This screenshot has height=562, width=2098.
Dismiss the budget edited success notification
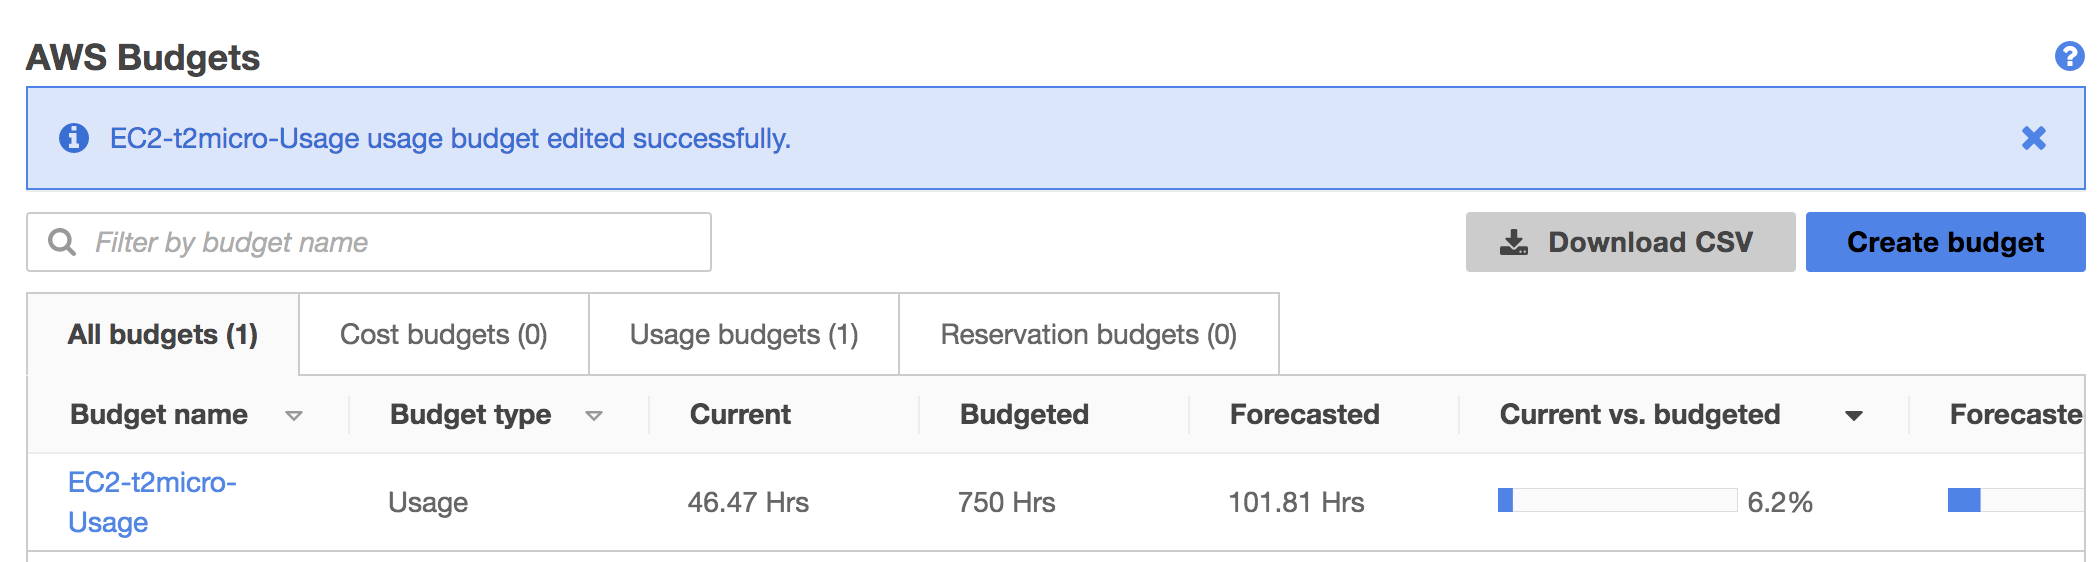click(2033, 138)
